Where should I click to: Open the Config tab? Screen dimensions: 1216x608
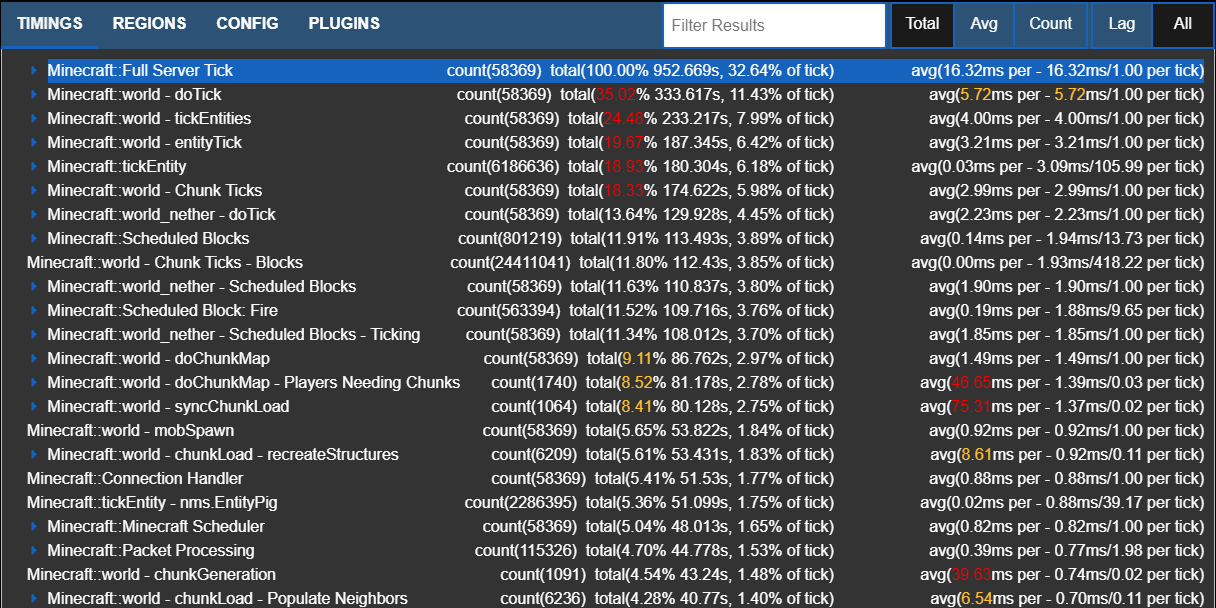(x=247, y=24)
